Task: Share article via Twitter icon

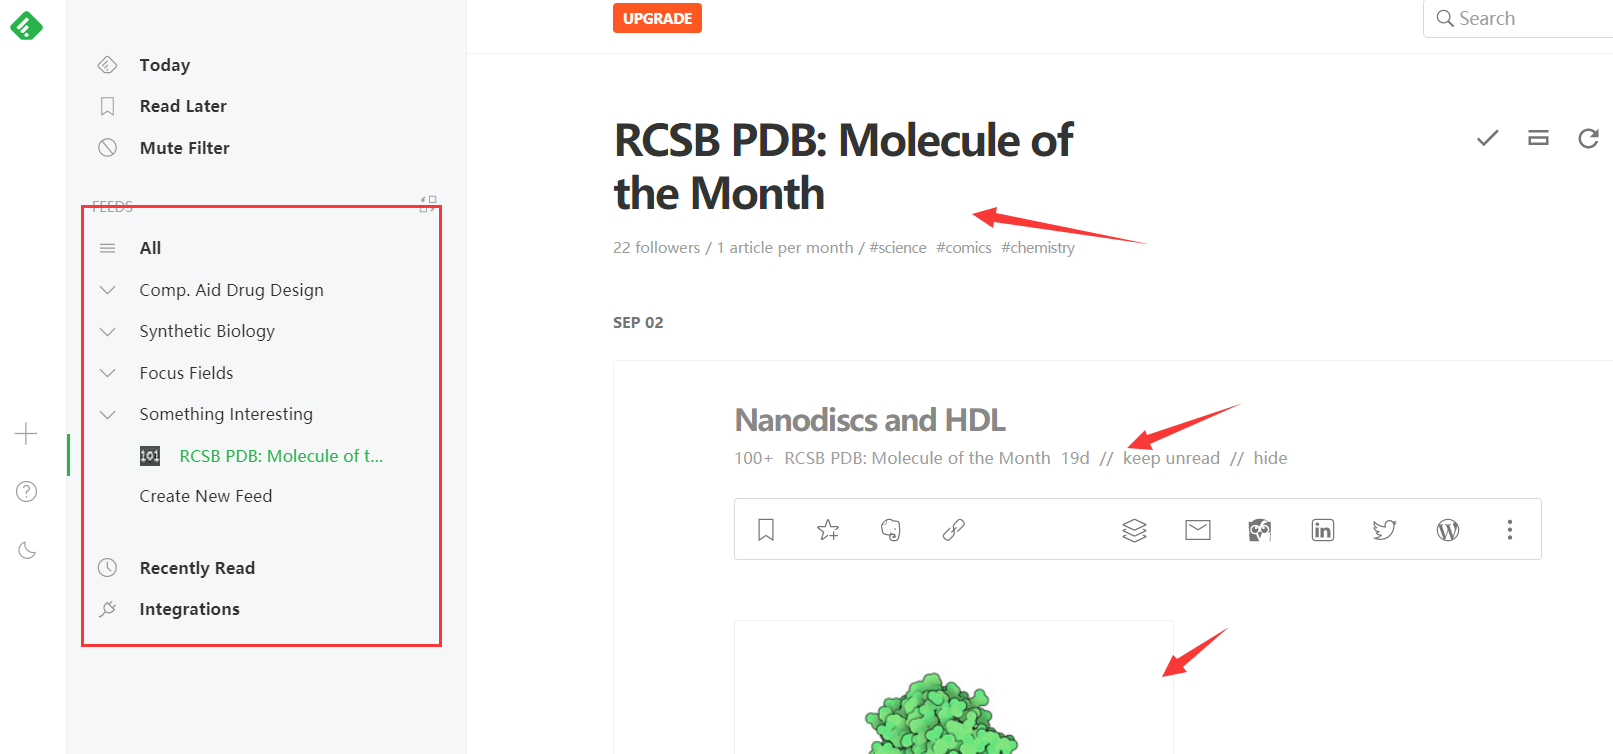Action: 1384,530
